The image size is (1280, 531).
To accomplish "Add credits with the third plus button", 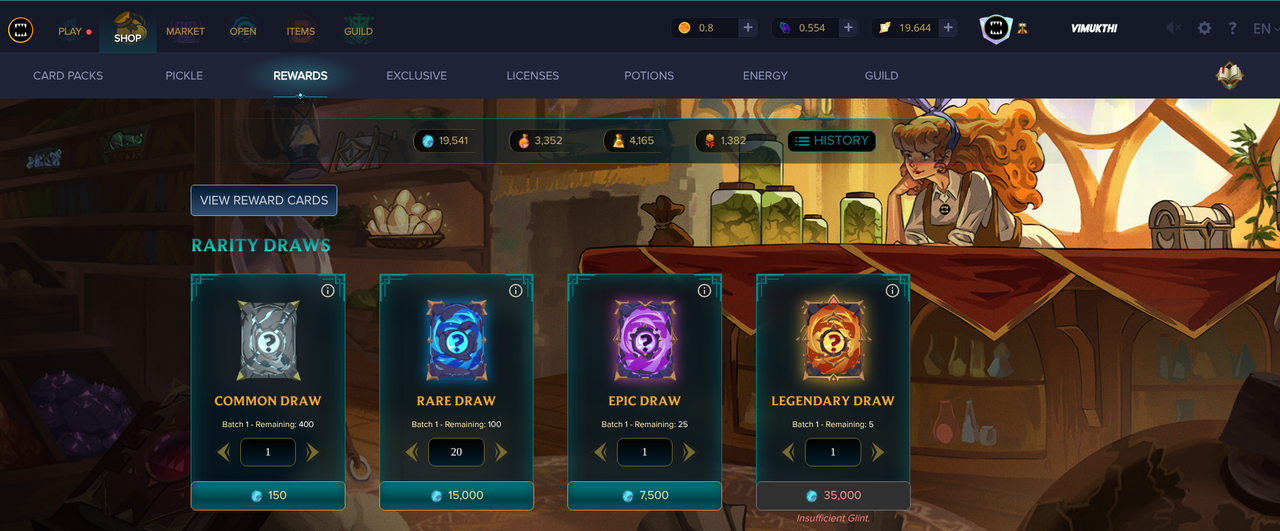I will tap(948, 28).
